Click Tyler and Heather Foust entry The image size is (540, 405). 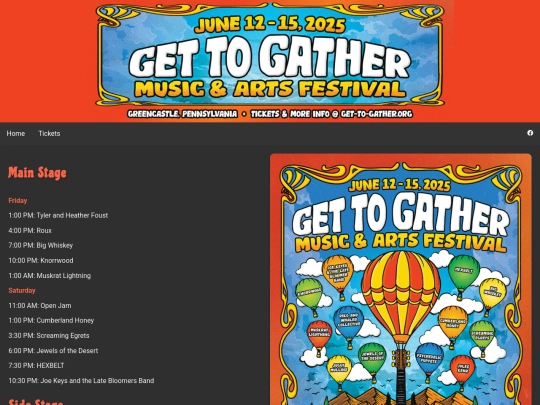(58, 215)
